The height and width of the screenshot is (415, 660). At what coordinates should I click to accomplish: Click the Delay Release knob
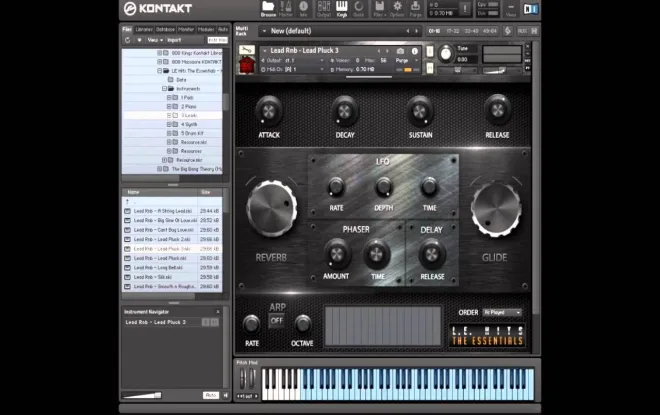pyautogui.click(x=431, y=254)
